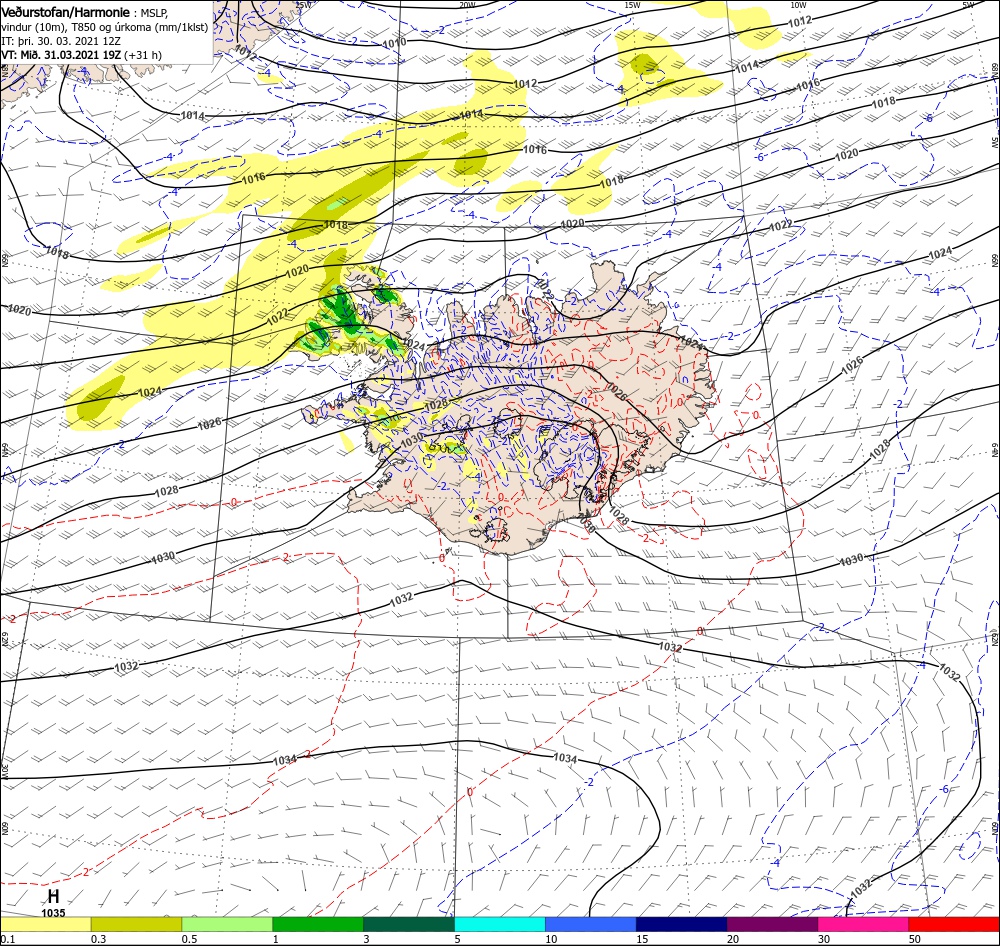Select the IT: þri. 30. 03. 2021 12Z line
This screenshot has width=1000, height=946.
coord(61,41)
